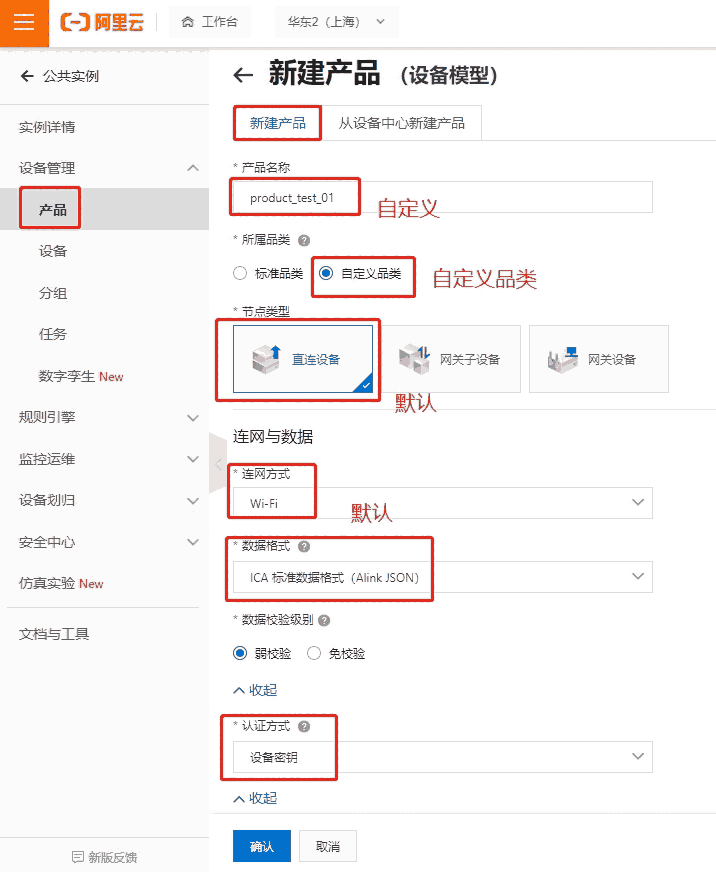This screenshot has height=872, width=716.
Task: Click help icon next to 数据格式
Action: (304, 547)
